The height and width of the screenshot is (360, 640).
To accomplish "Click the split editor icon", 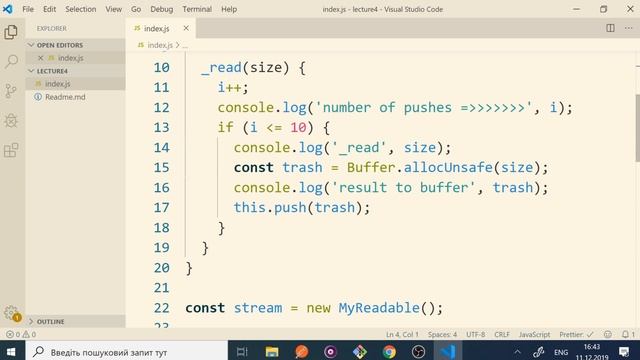I will pos(610,28).
